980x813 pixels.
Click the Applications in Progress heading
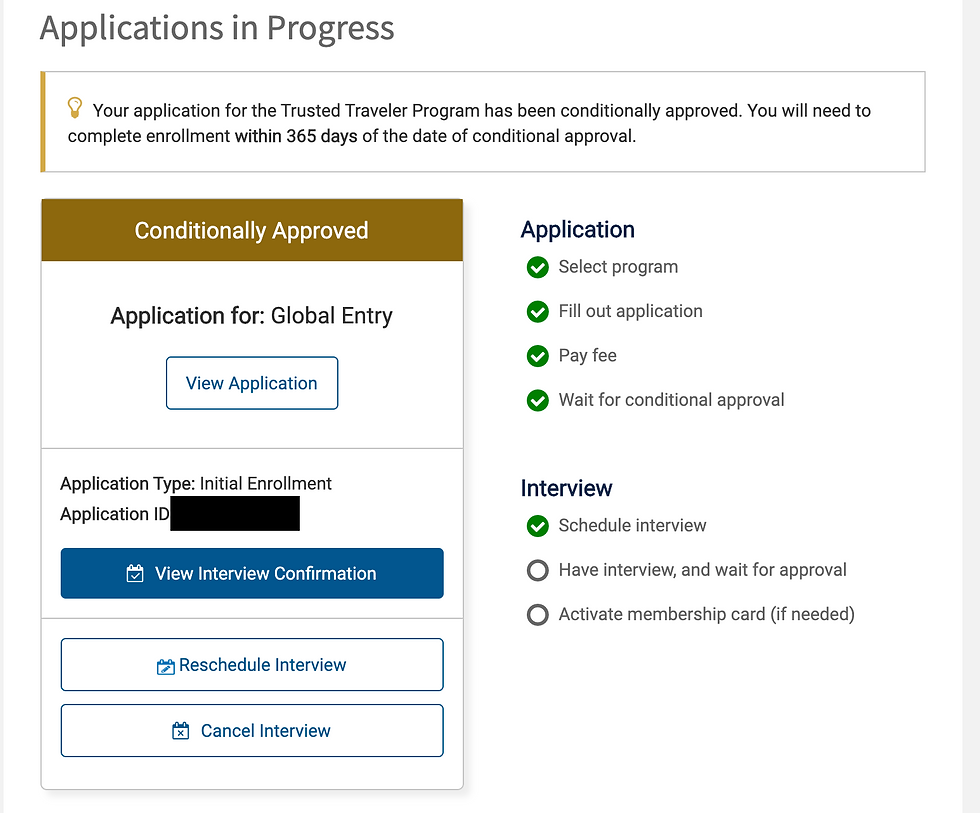(217, 28)
